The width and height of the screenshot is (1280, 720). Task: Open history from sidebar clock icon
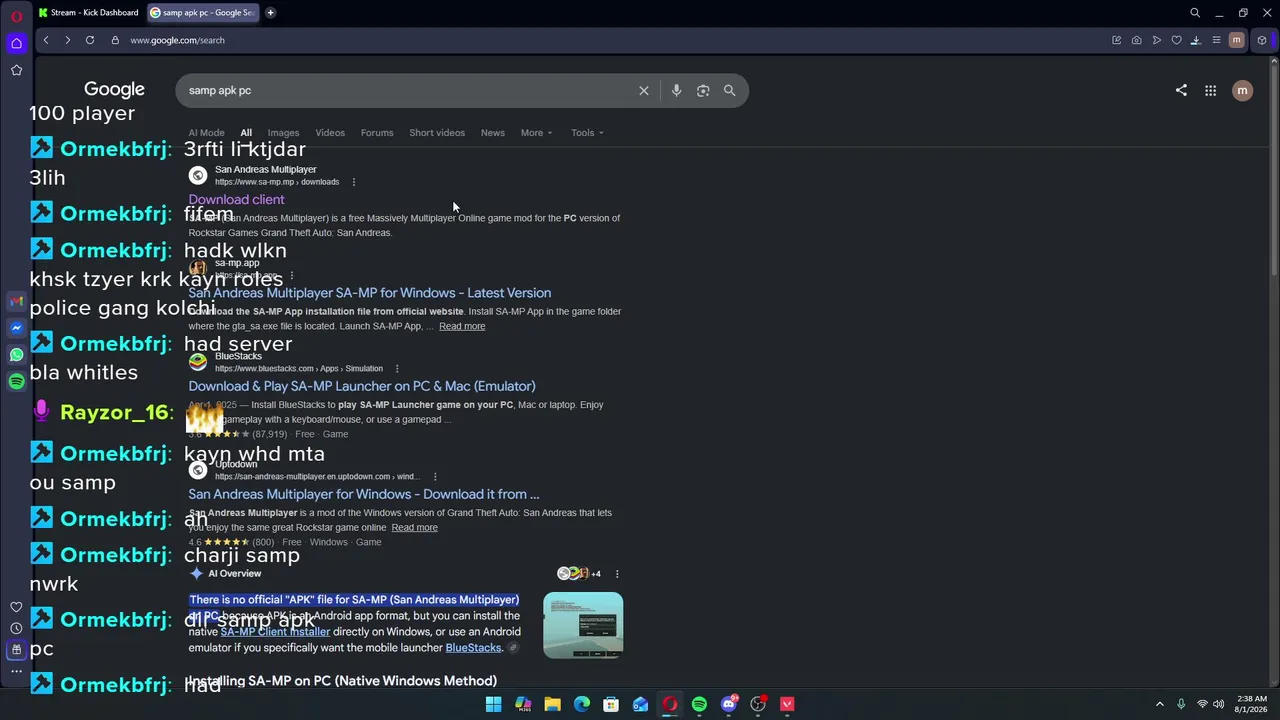coord(16,628)
